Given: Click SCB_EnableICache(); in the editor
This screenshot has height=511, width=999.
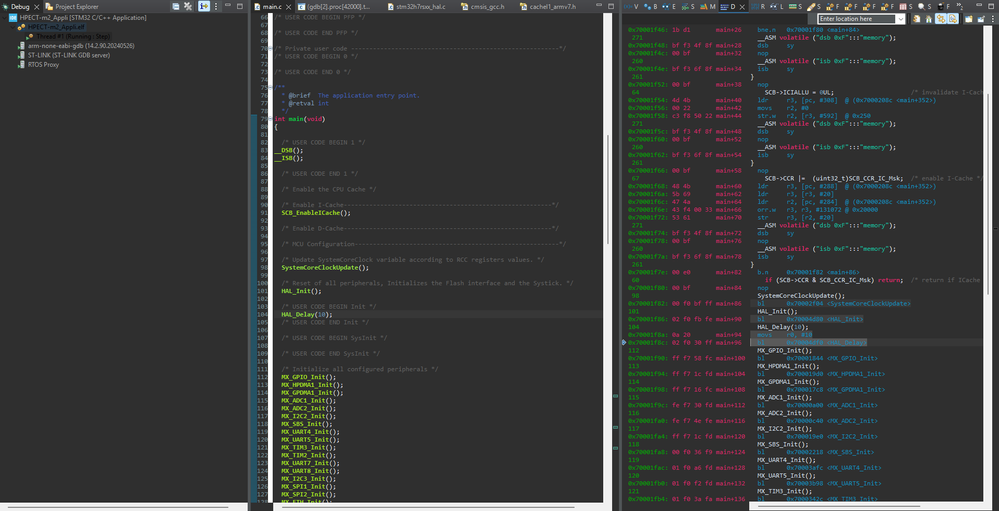Looking at the screenshot, I should click(316, 213).
